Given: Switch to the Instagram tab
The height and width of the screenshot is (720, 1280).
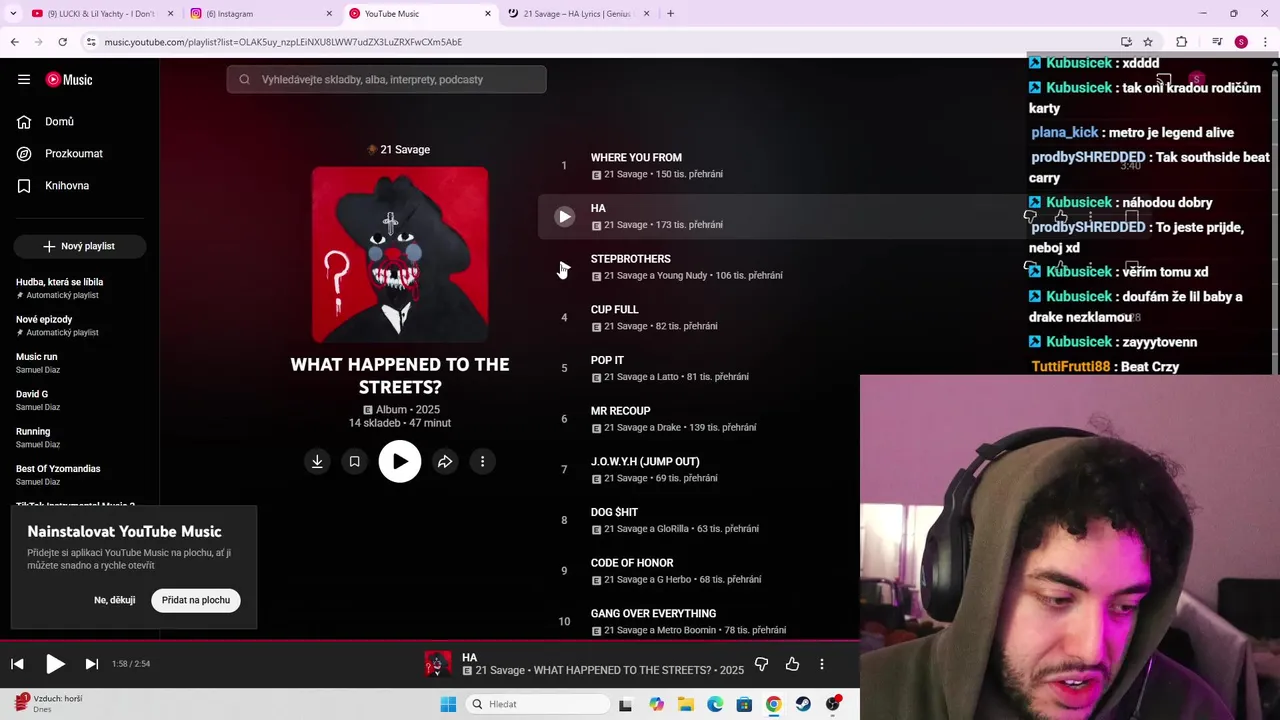Looking at the screenshot, I should pos(260,14).
